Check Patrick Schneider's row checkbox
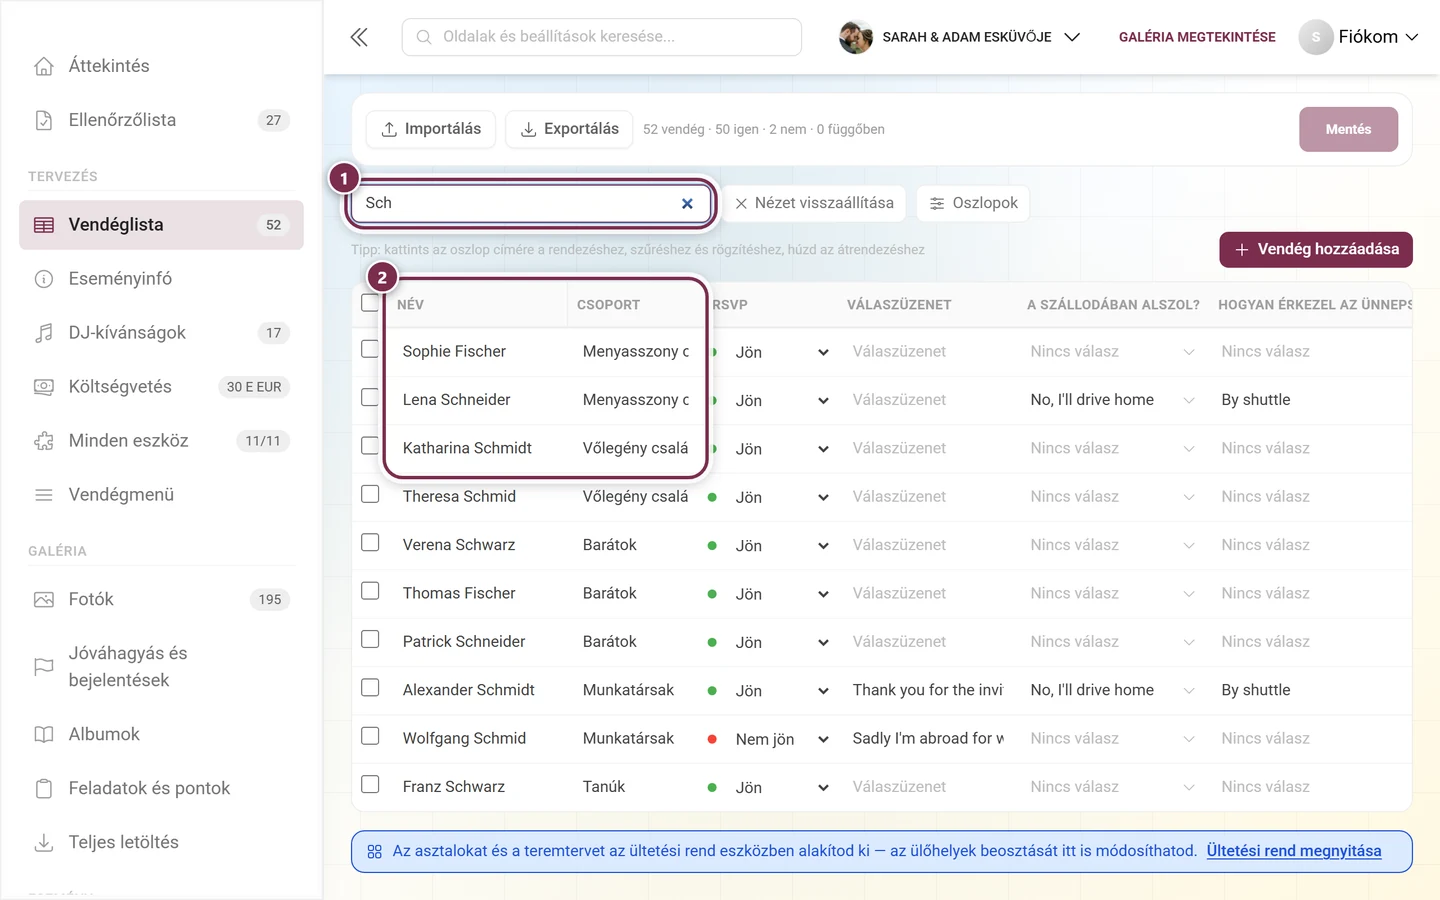The height and width of the screenshot is (900, 1440). 370,639
